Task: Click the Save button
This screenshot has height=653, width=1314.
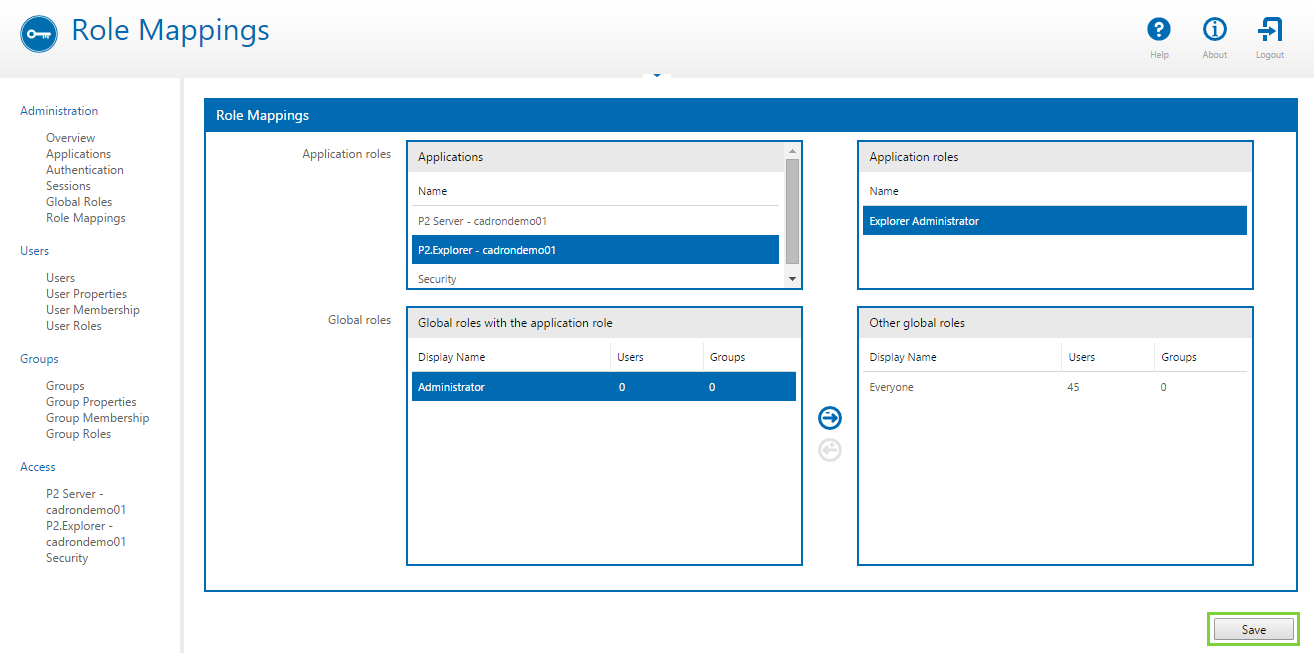Action: pyautogui.click(x=1253, y=629)
